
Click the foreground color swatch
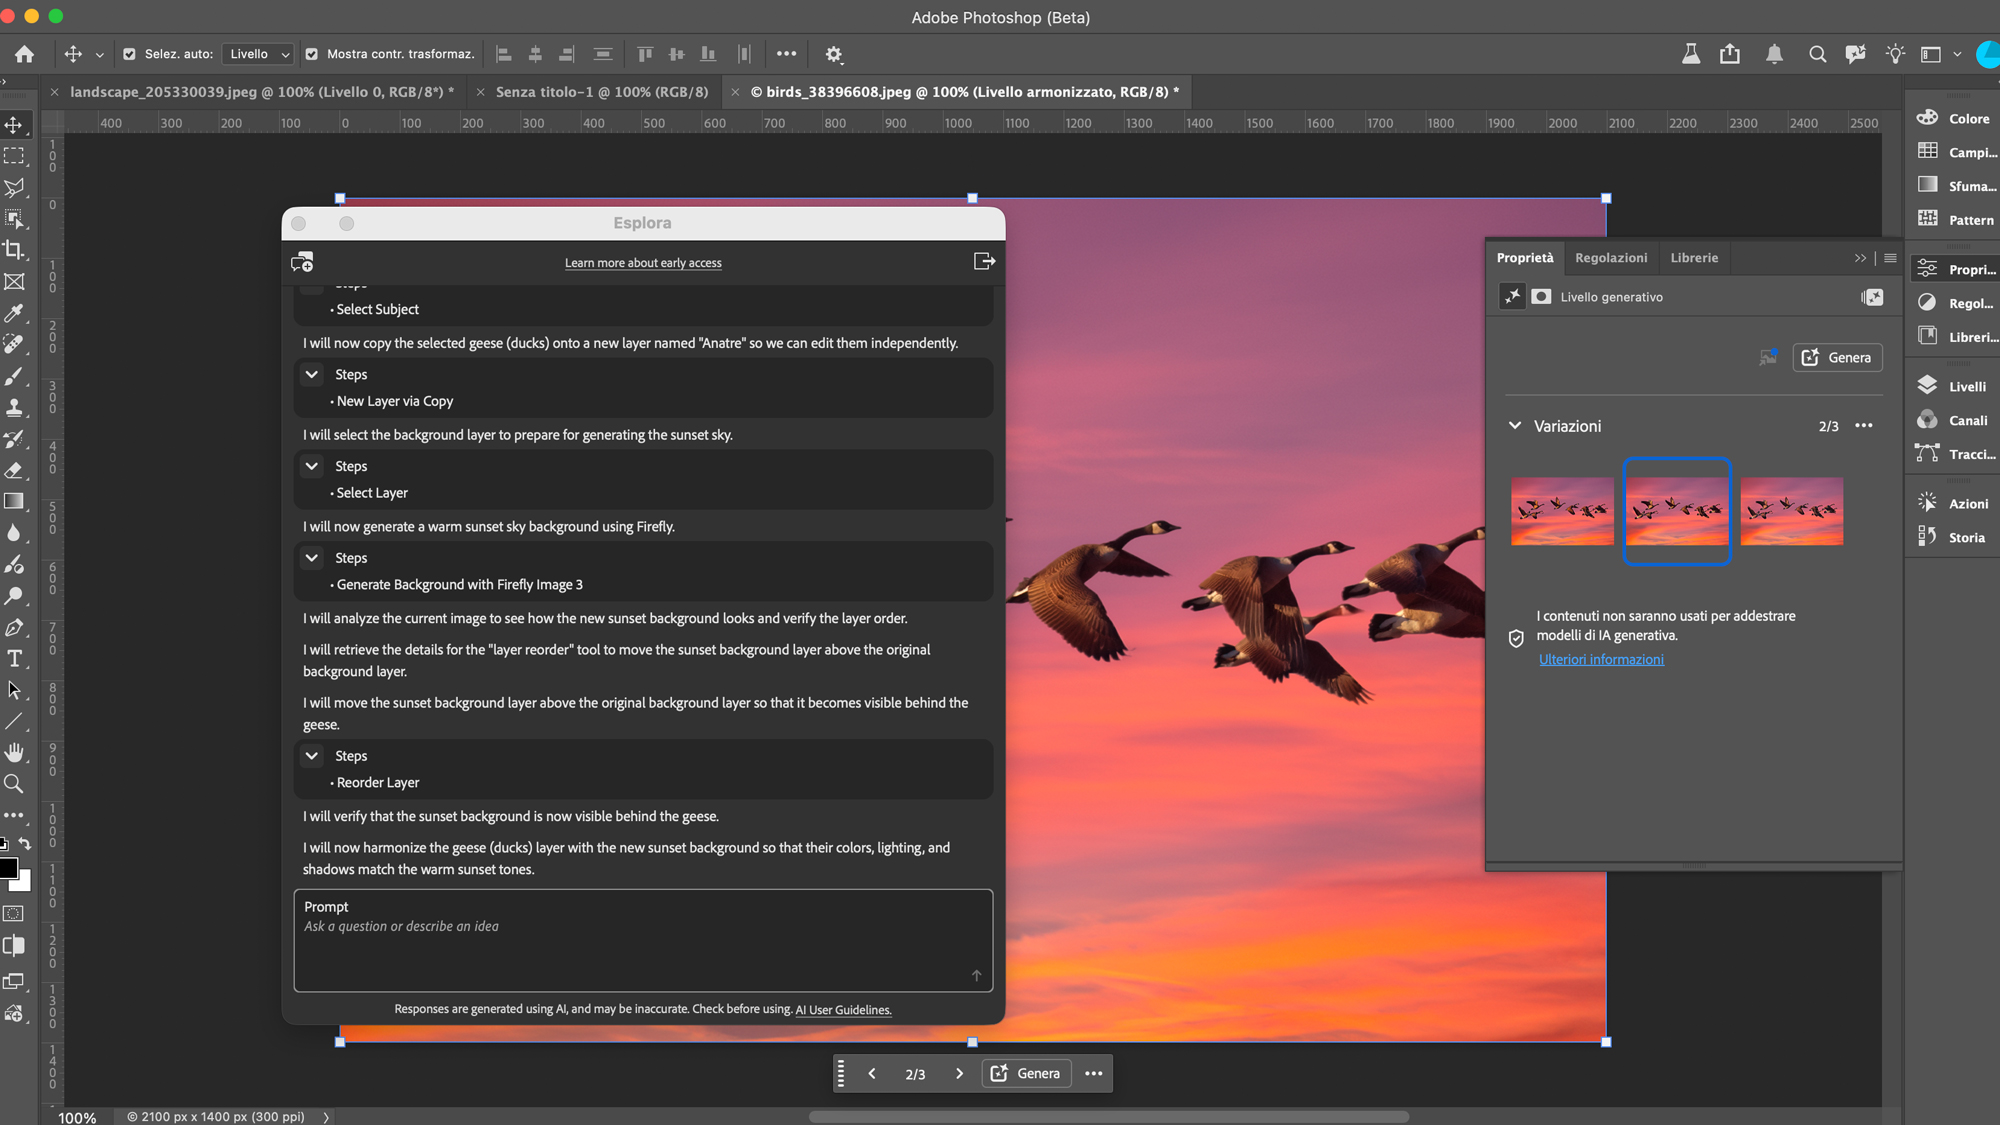click(x=8, y=868)
